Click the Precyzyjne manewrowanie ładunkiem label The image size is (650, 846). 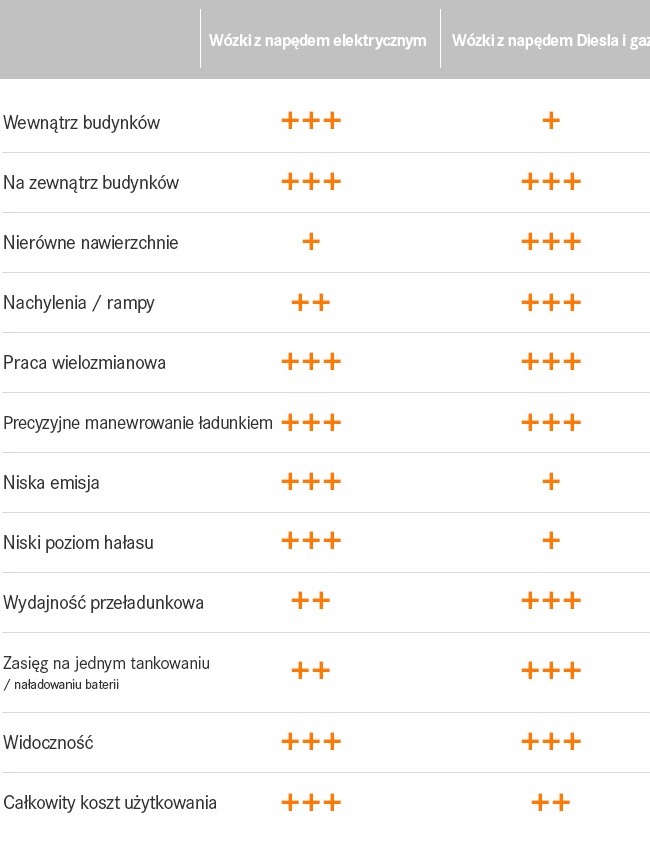coord(138,422)
